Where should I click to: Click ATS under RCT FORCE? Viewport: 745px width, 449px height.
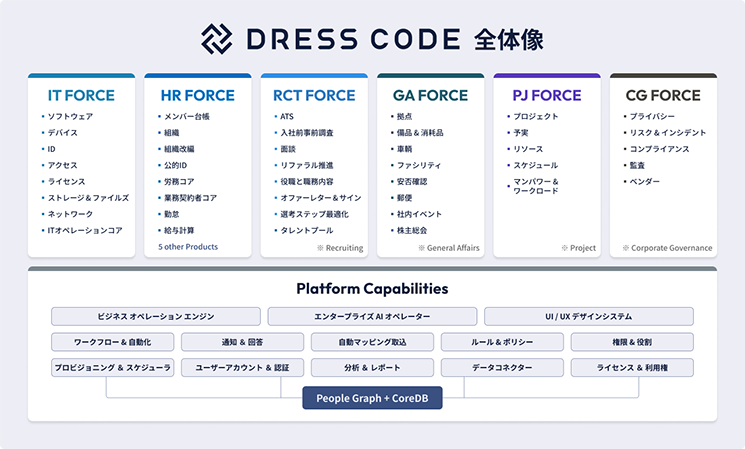(287, 116)
